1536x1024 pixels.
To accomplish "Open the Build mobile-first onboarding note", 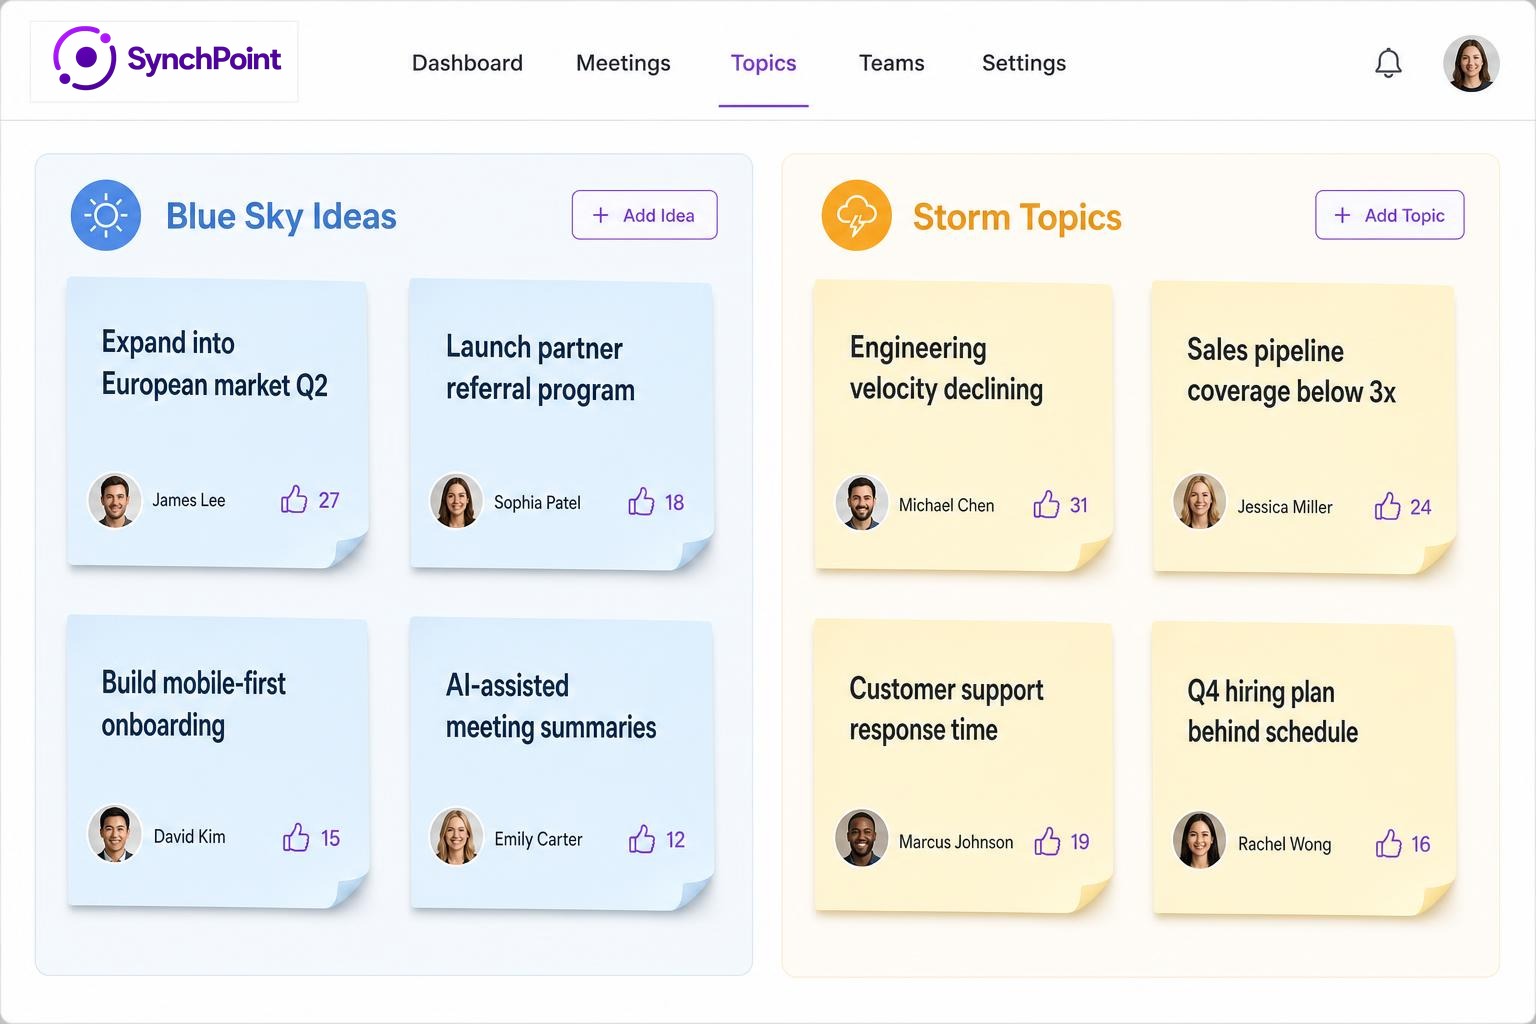I will click(217, 761).
